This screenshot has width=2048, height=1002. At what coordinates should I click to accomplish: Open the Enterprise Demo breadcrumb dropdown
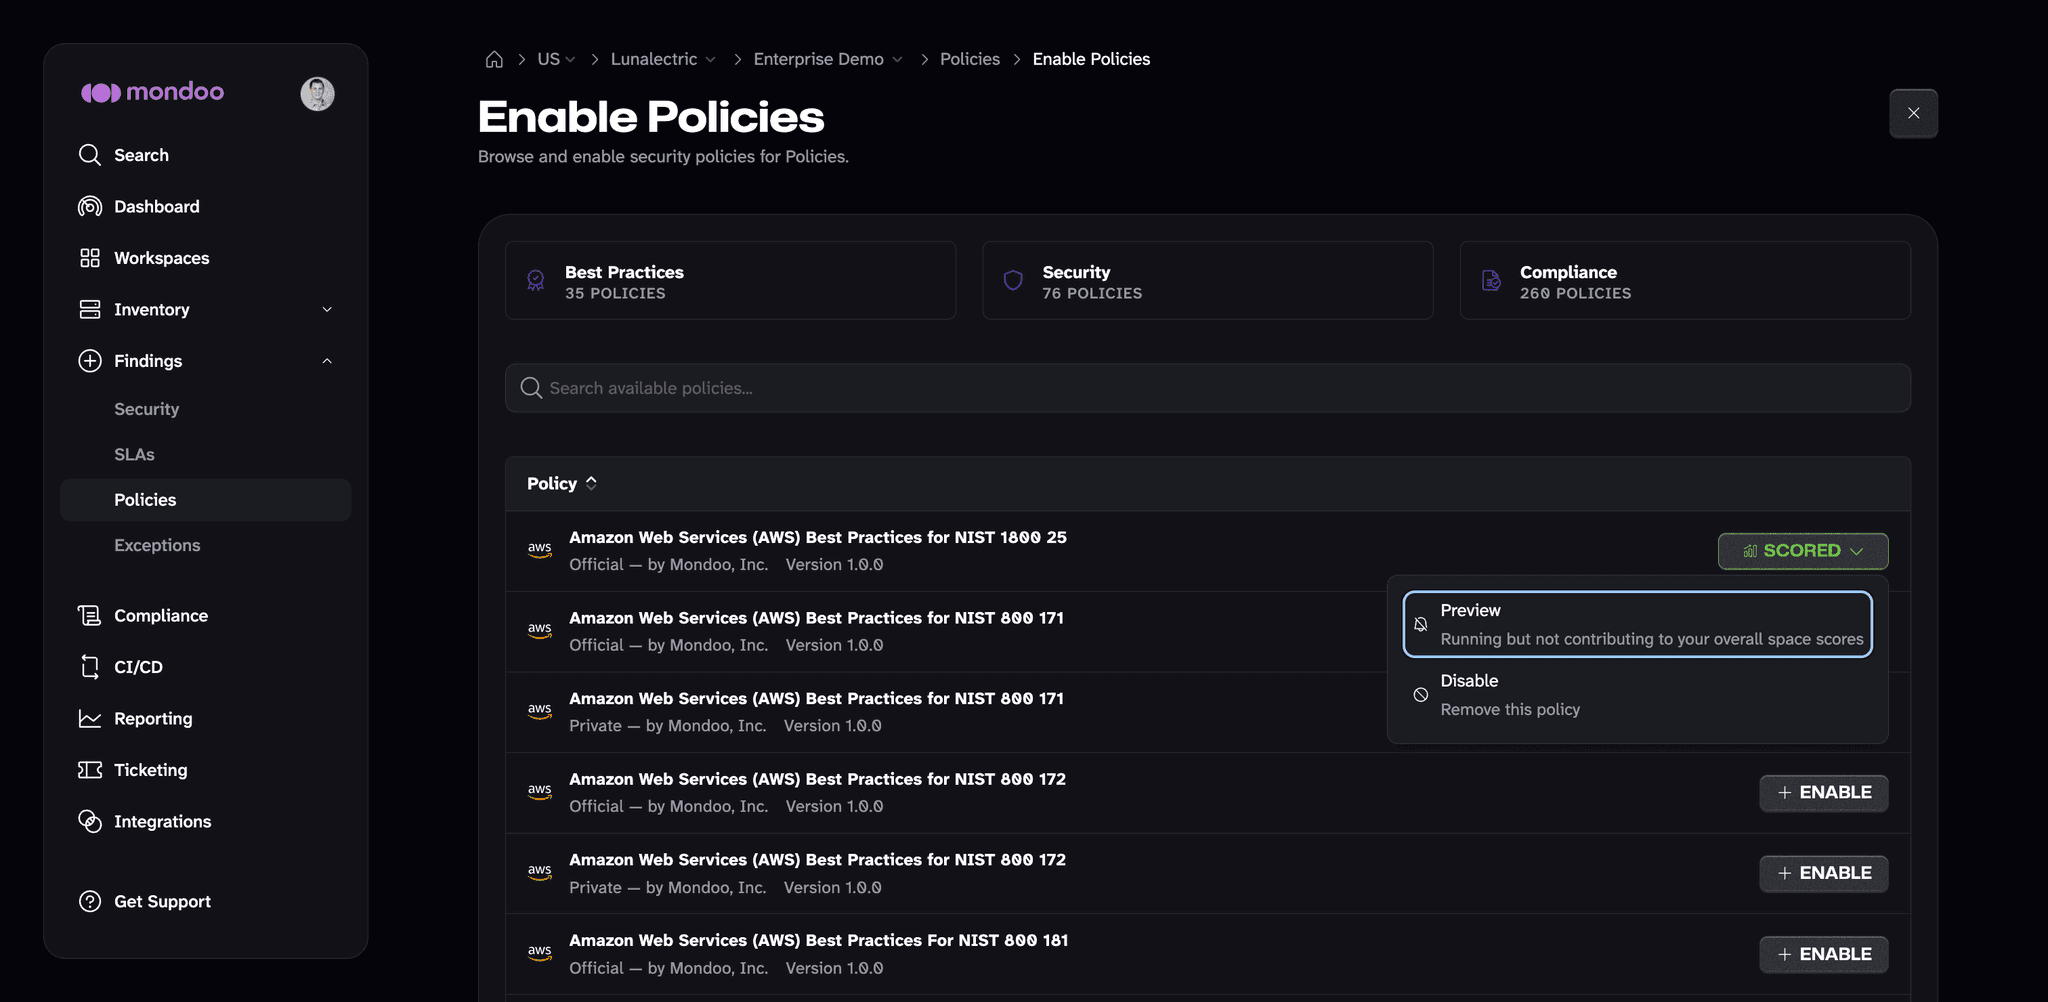(828, 59)
